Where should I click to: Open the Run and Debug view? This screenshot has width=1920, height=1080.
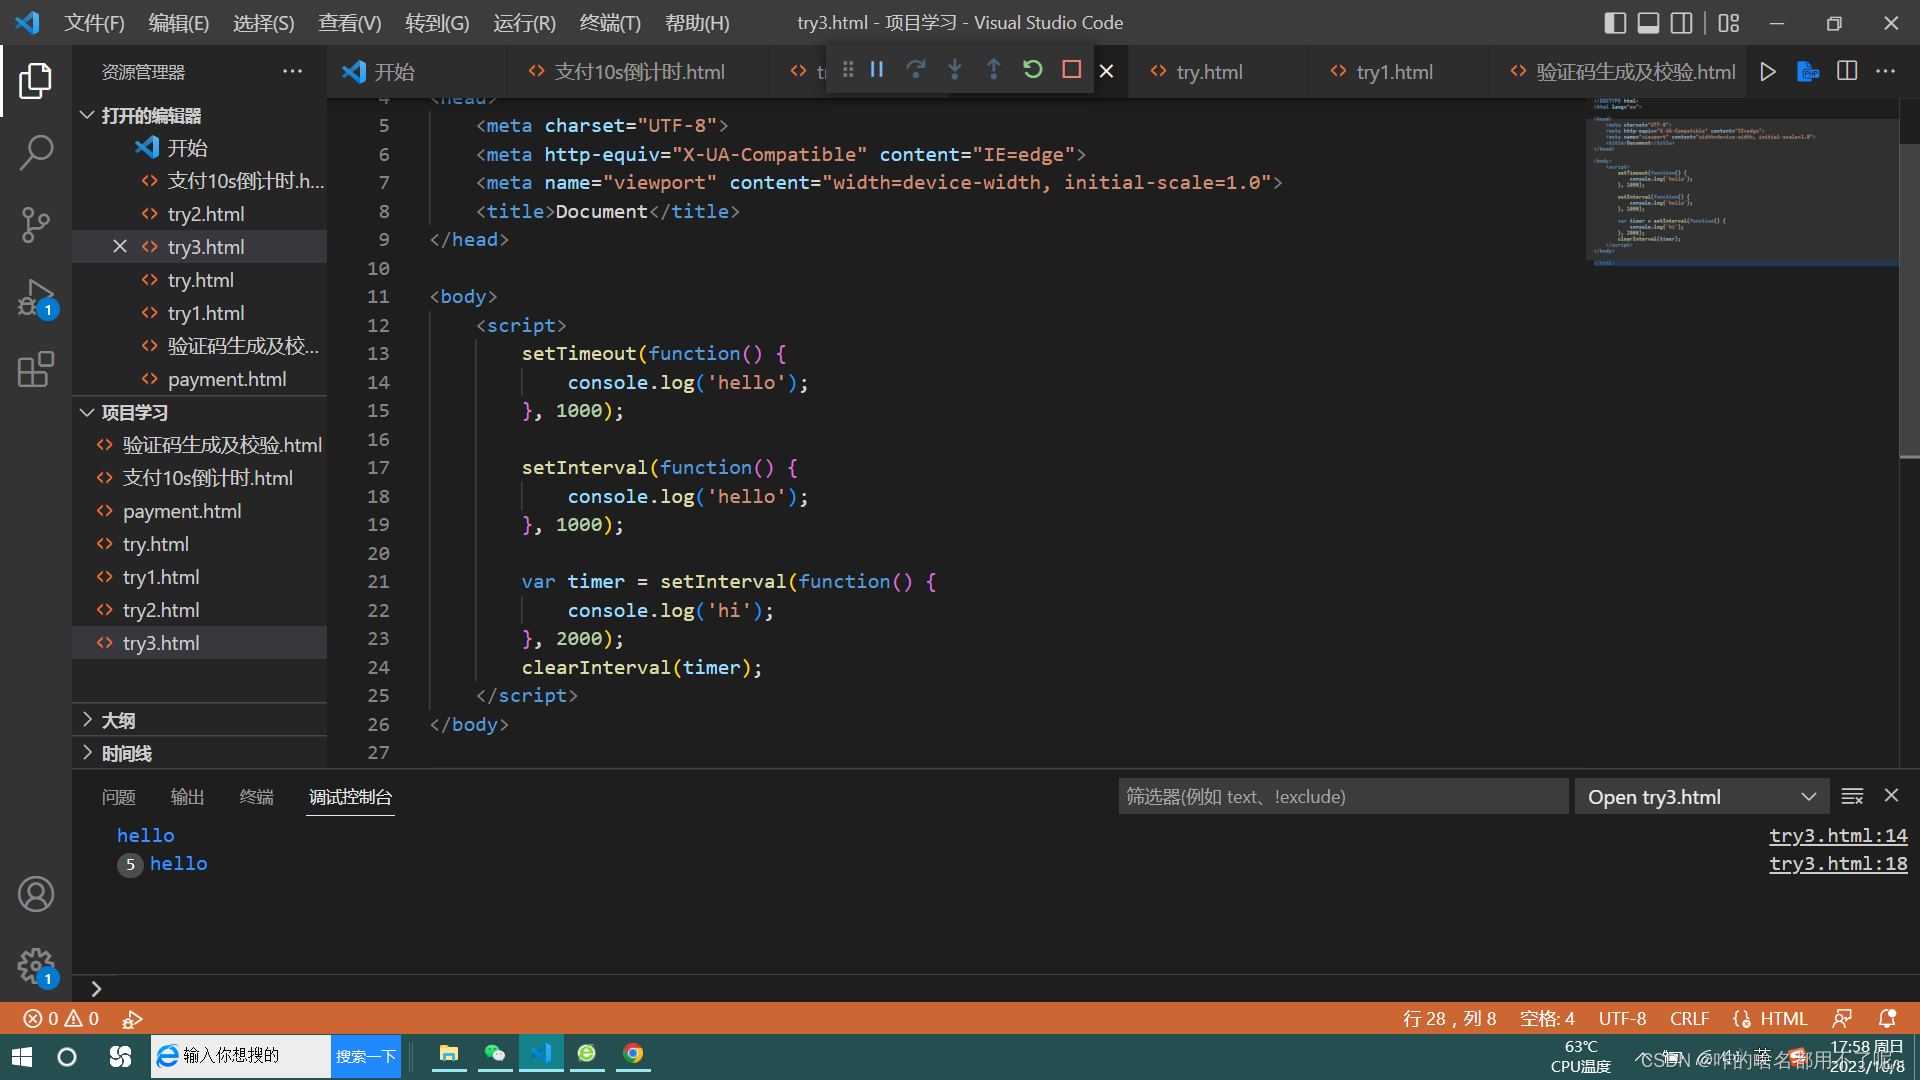tap(36, 298)
